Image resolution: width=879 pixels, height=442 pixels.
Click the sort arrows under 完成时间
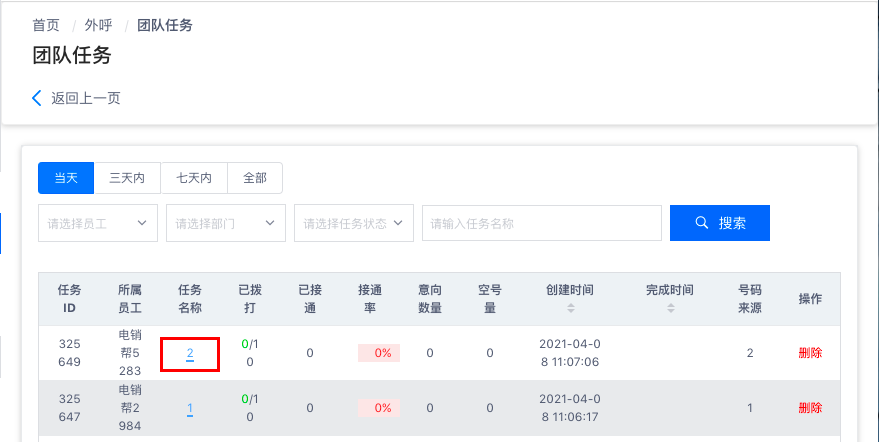(x=670, y=308)
